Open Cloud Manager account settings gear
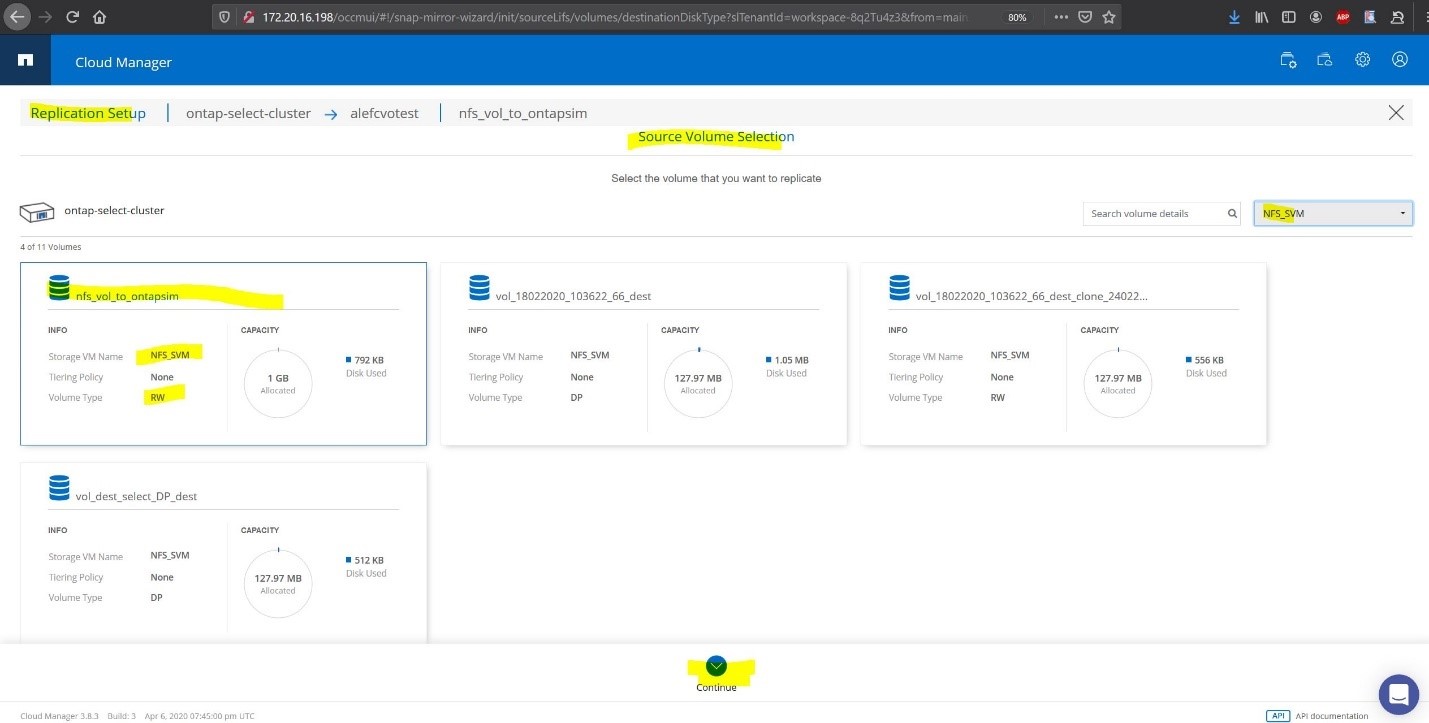Screen dimensions: 1429x723 click(1362, 60)
